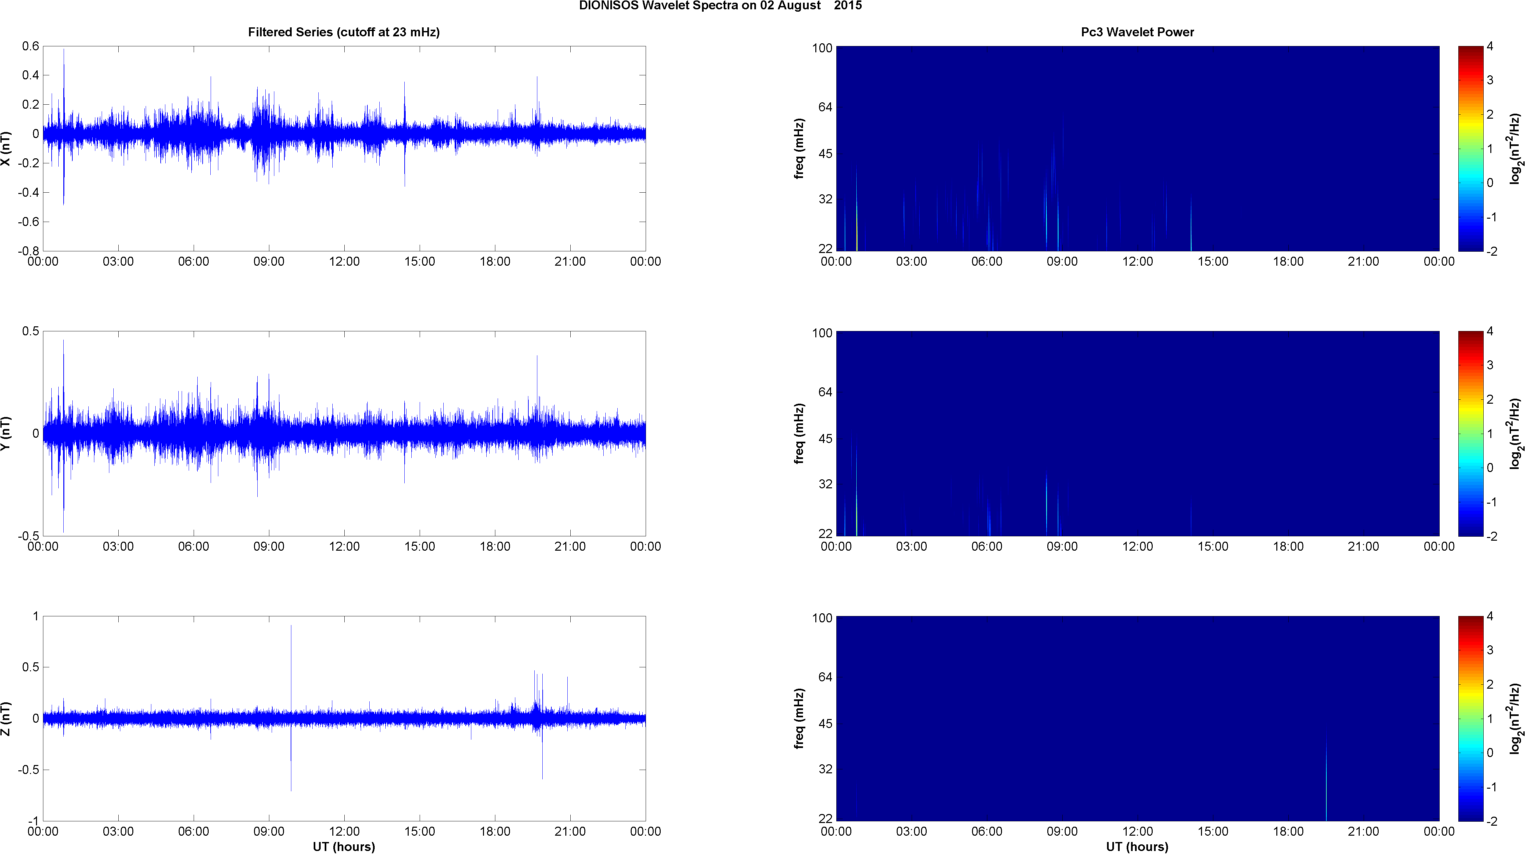Image resolution: width=1525 pixels, height=854 pixels.
Task: Click the DIONISOS Wavelet Spectra figure title
Action: click(x=720, y=6)
